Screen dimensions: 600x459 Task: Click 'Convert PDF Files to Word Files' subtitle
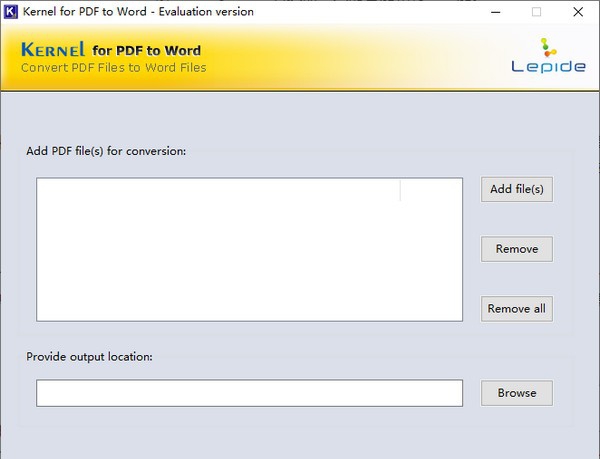(114, 68)
